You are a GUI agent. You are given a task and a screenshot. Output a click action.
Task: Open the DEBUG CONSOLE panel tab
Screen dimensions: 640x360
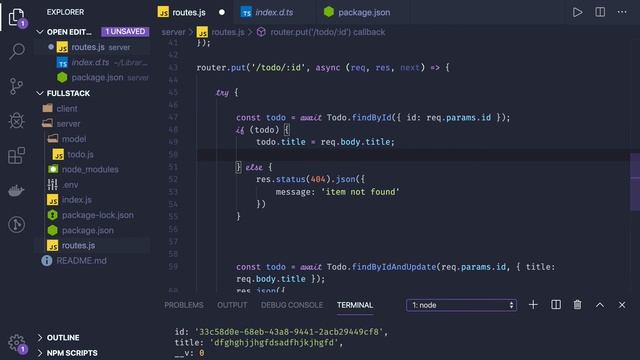292,305
